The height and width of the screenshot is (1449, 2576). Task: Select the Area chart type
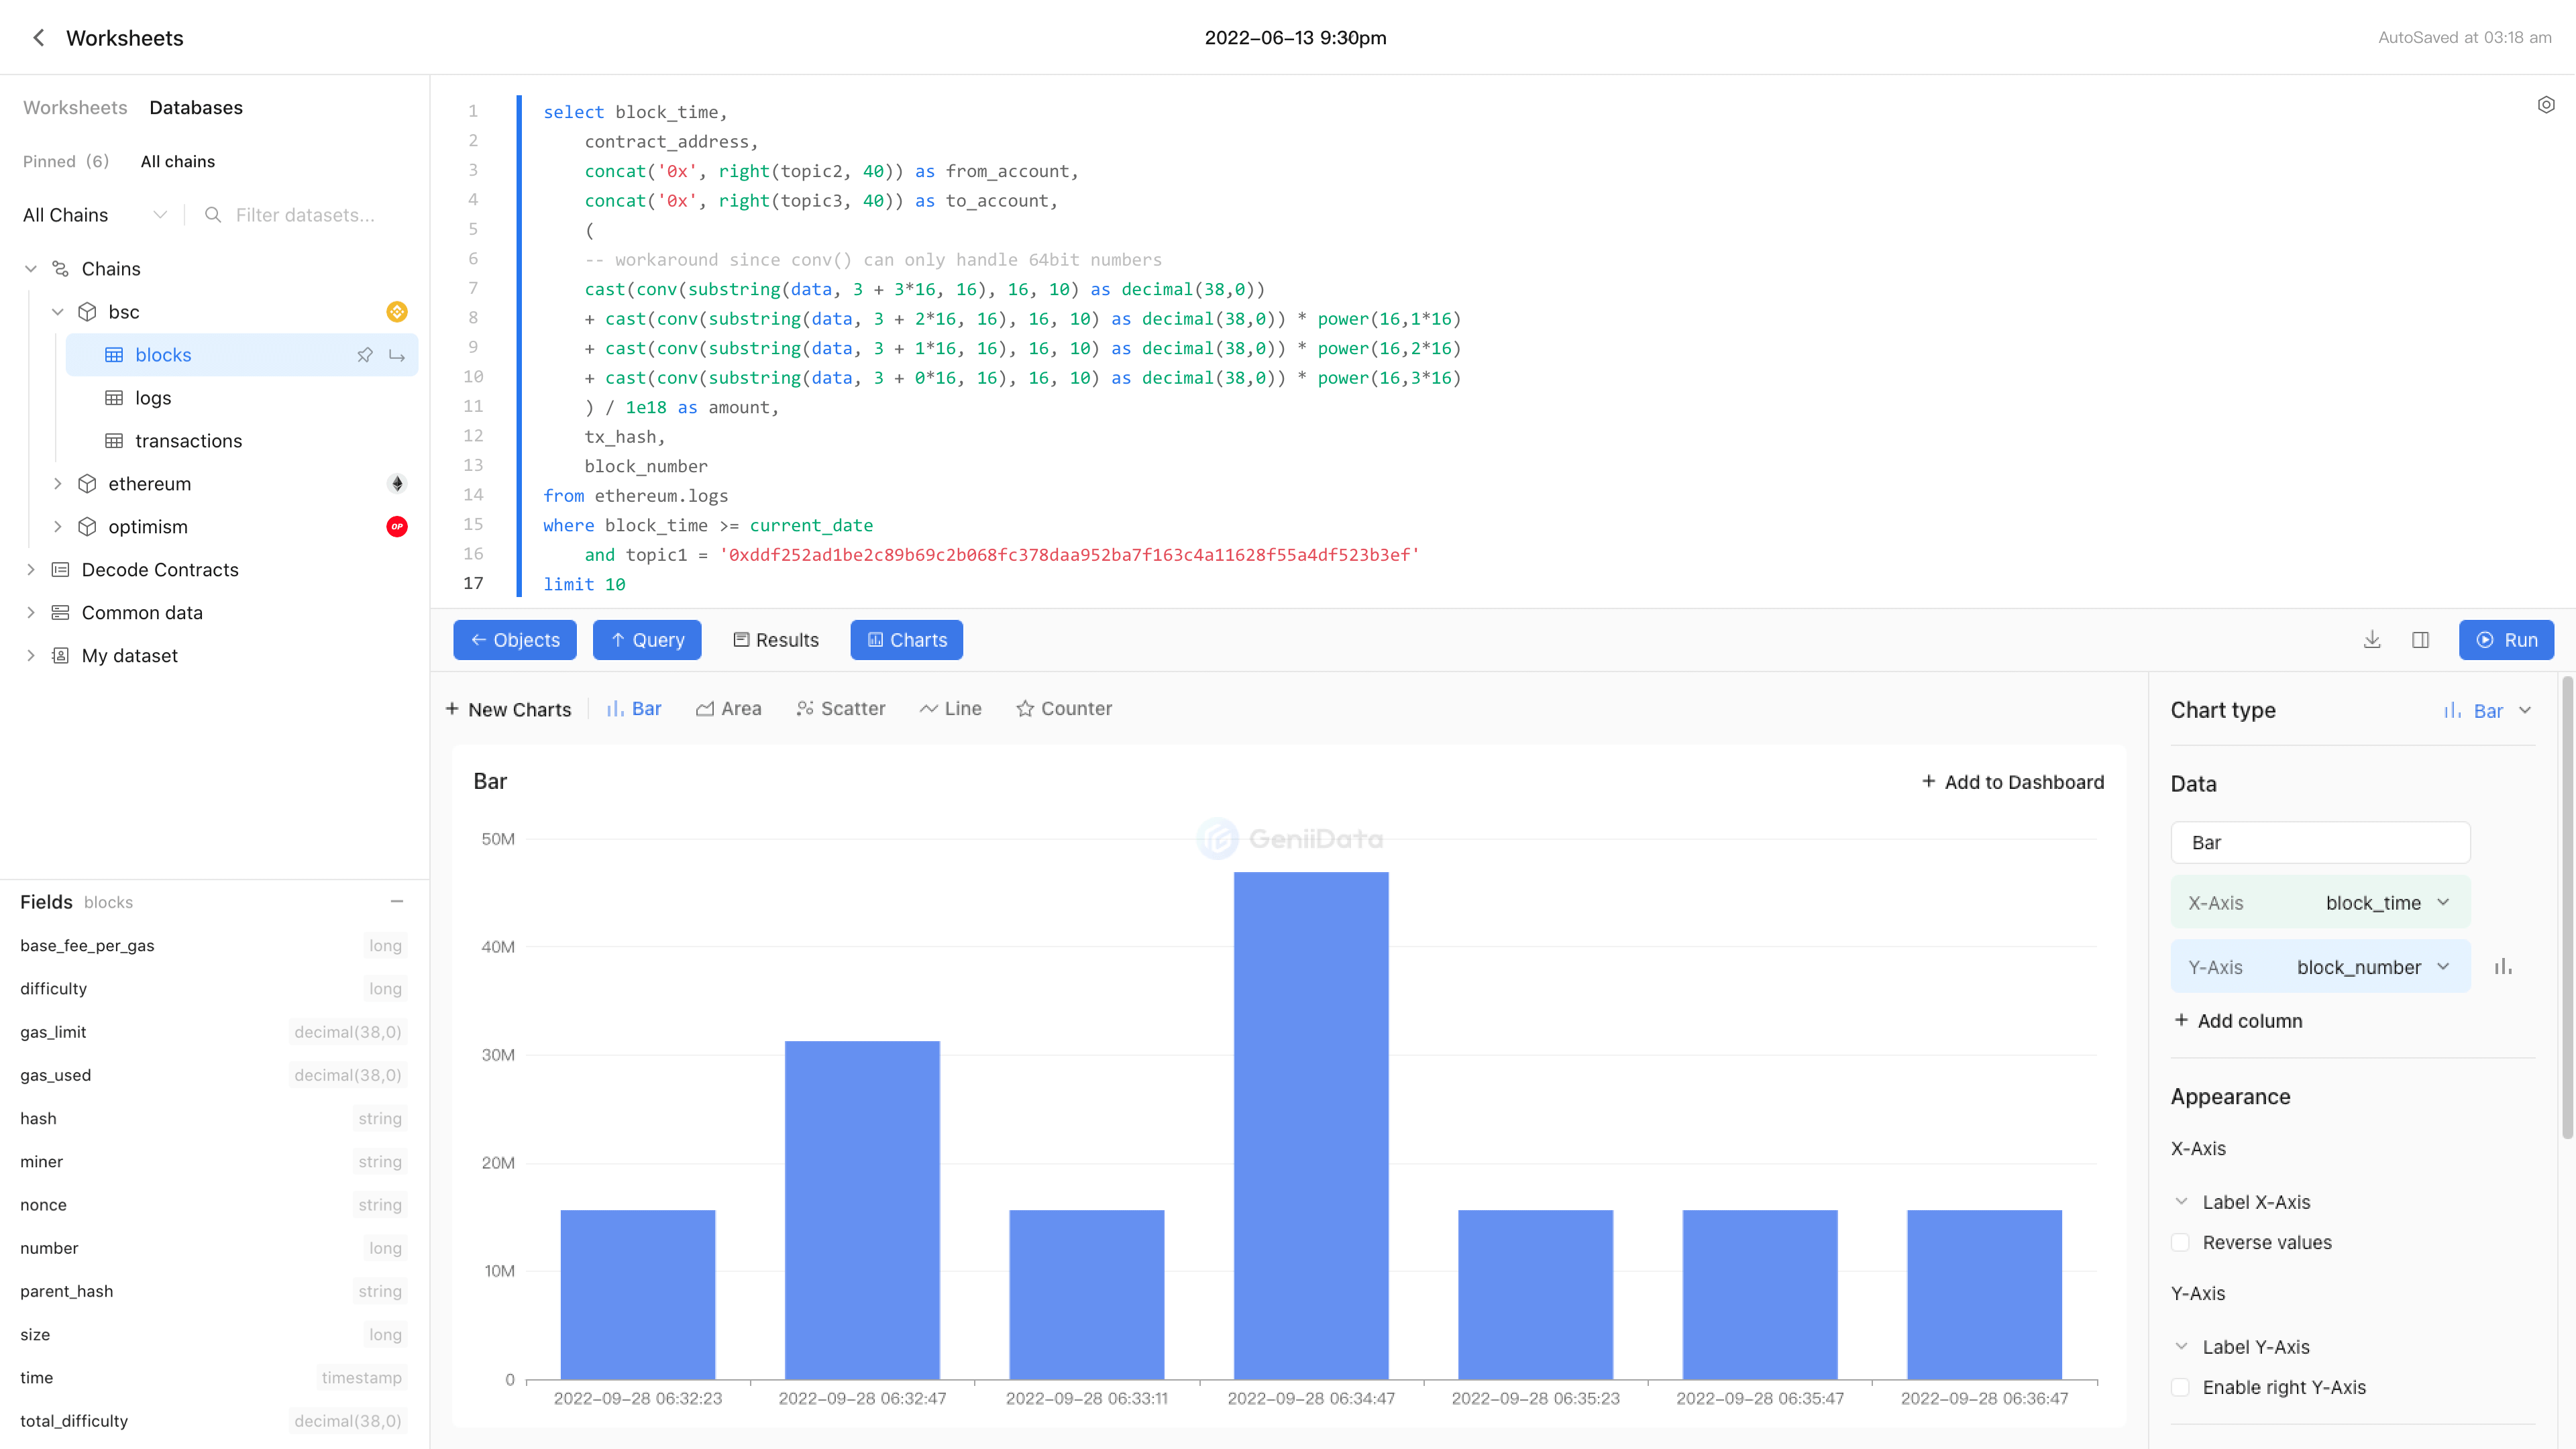739,708
